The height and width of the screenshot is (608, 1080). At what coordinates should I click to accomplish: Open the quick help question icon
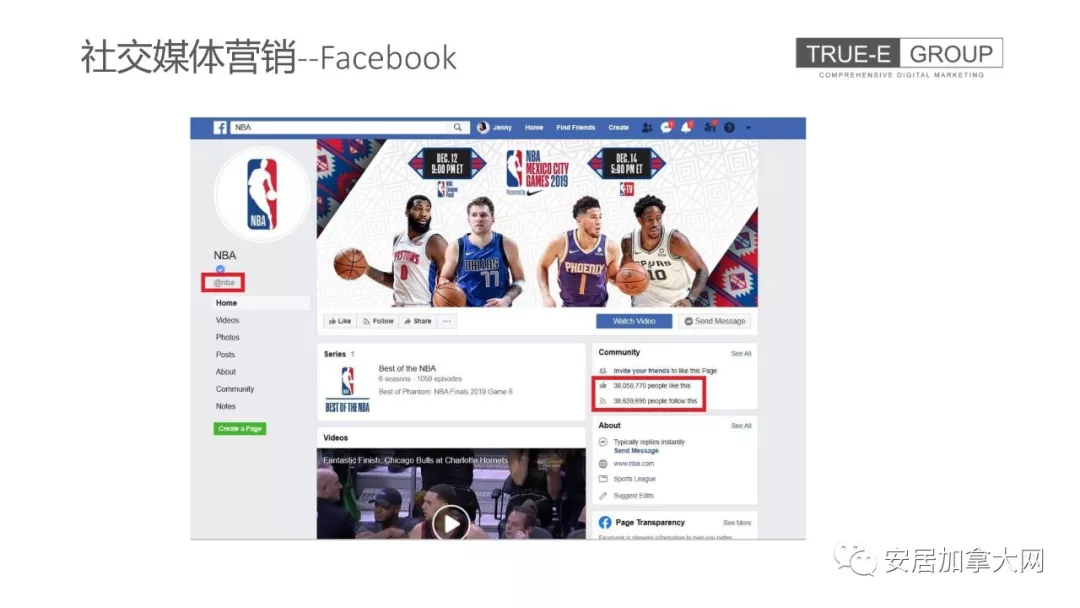729,127
